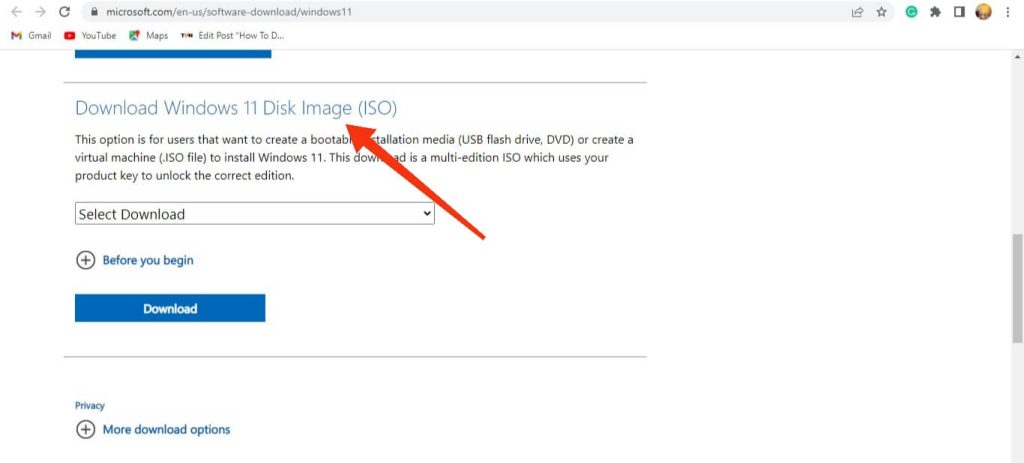Go forward to the next page
Image resolution: width=1024 pixels, height=463 pixels.
40,12
